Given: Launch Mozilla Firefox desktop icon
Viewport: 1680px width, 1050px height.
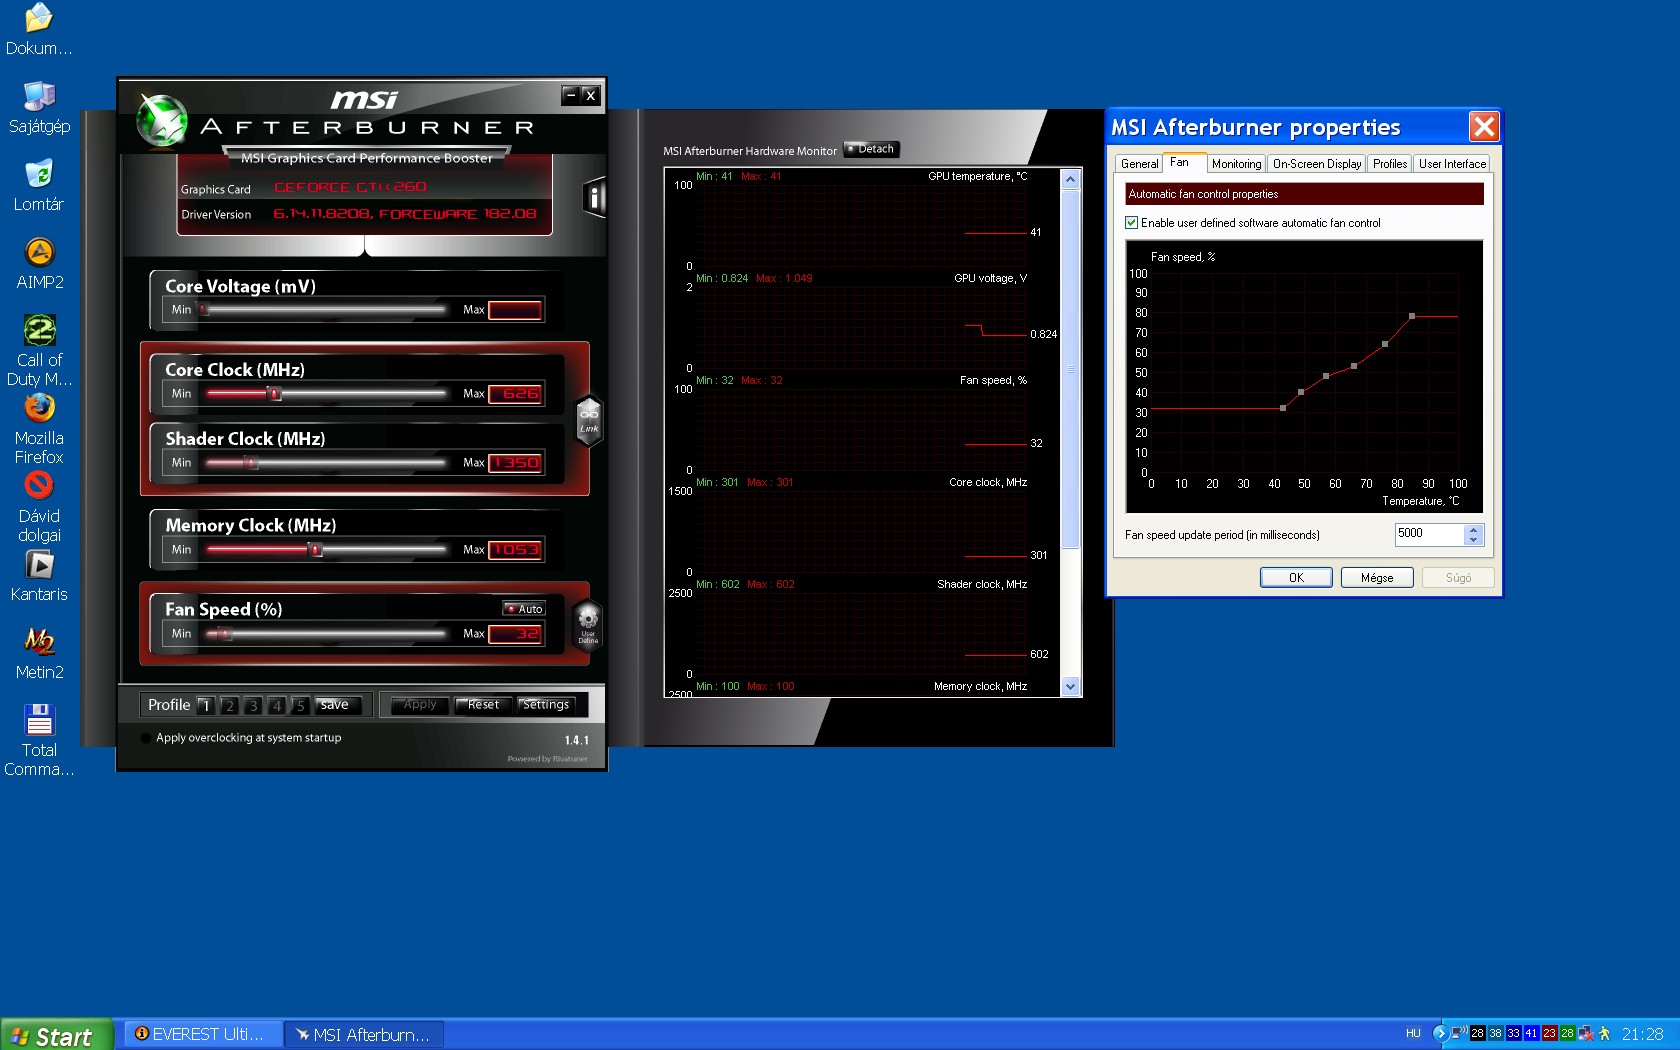Looking at the screenshot, I should click(39, 429).
